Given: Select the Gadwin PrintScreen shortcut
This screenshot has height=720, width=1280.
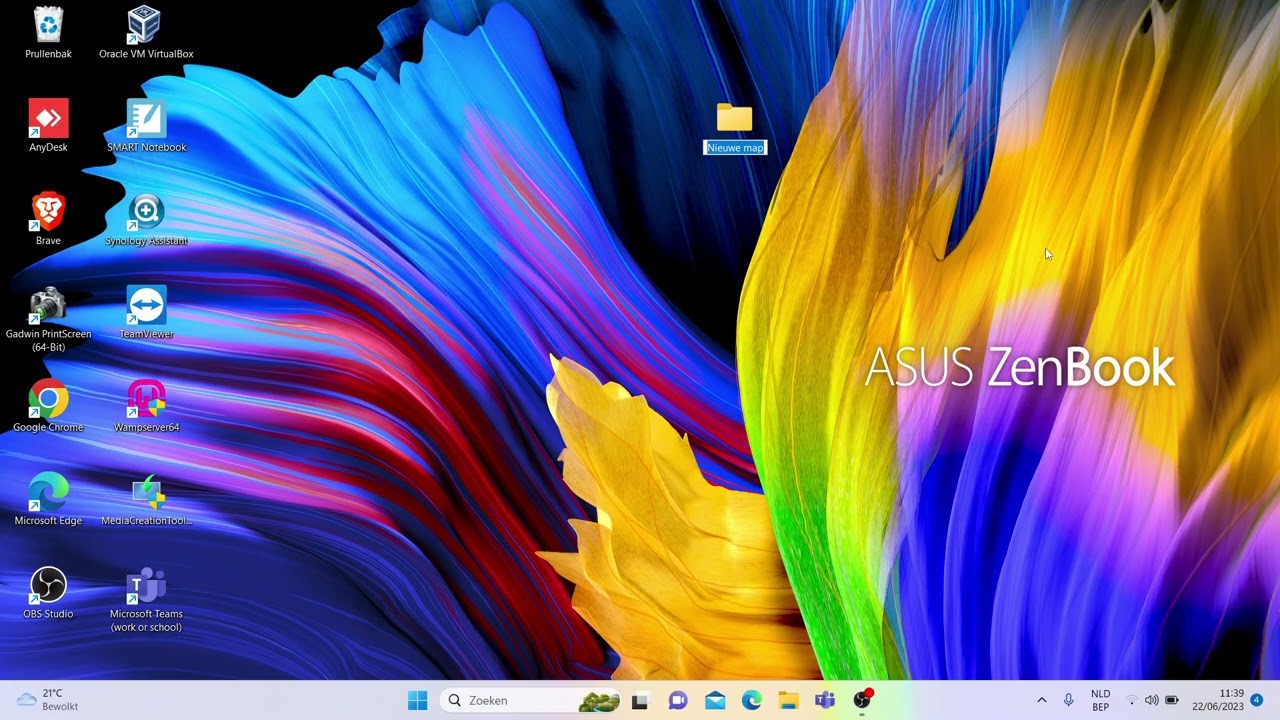Looking at the screenshot, I should pyautogui.click(x=48, y=320).
